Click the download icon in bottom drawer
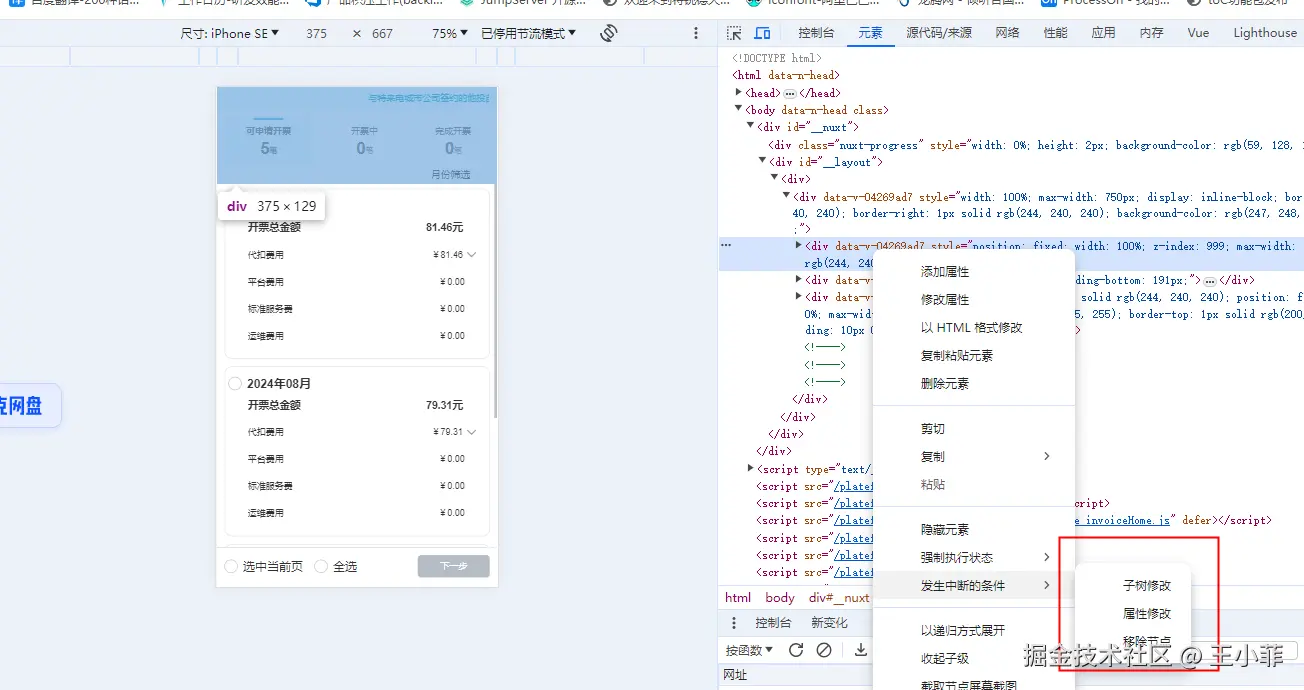Image resolution: width=1304 pixels, height=690 pixels. (860, 650)
